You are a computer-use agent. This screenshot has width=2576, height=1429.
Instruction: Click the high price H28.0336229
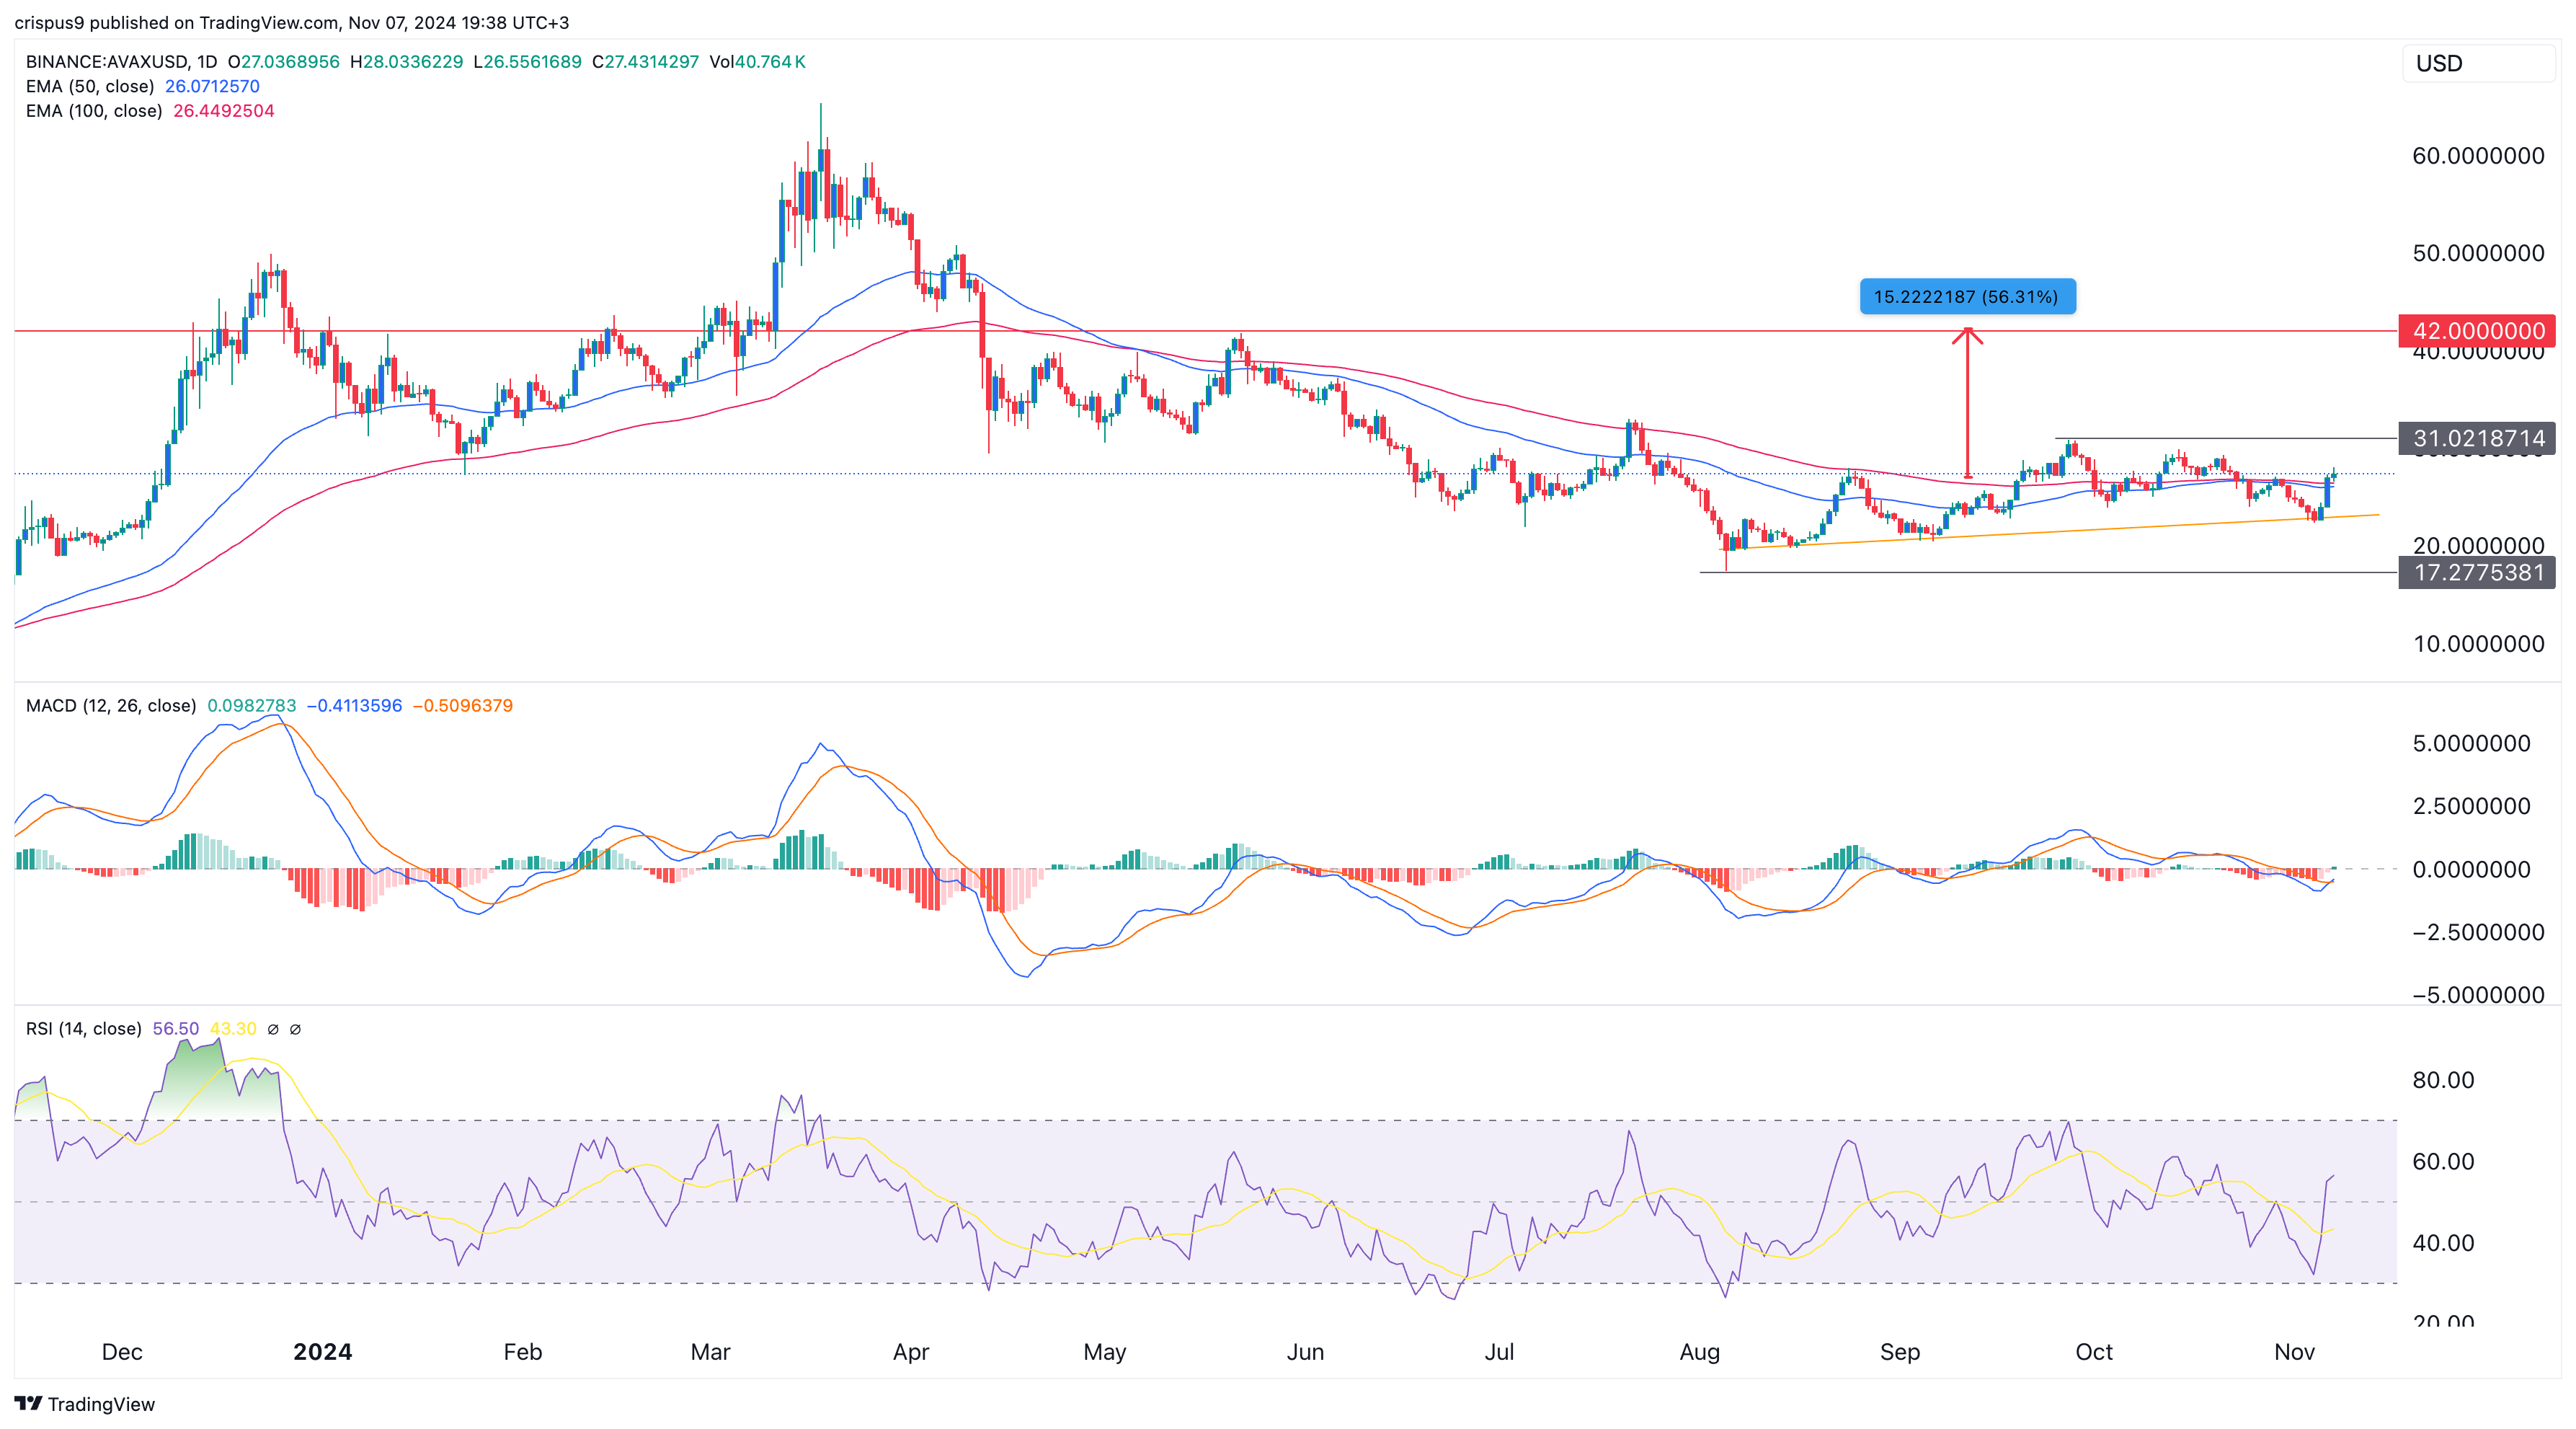pos(407,62)
